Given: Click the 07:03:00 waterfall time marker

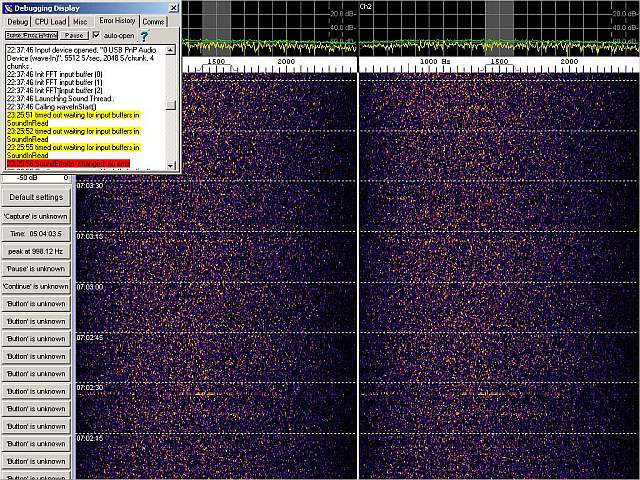Looking at the screenshot, I should [x=90, y=287].
